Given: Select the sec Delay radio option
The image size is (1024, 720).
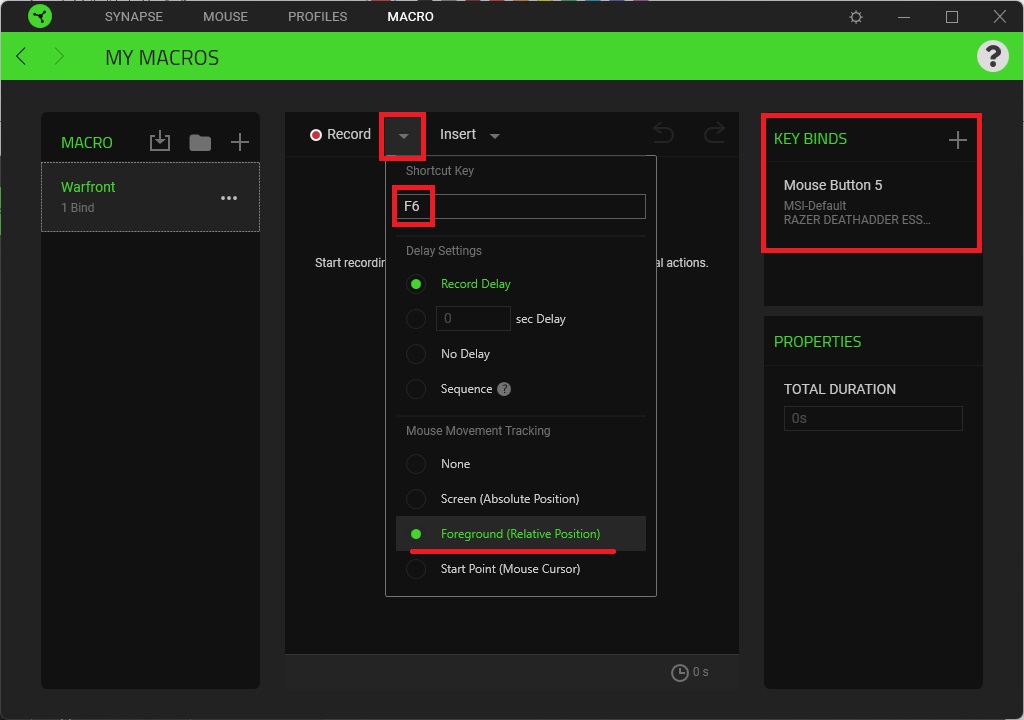Looking at the screenshot, I should (416, 319).
